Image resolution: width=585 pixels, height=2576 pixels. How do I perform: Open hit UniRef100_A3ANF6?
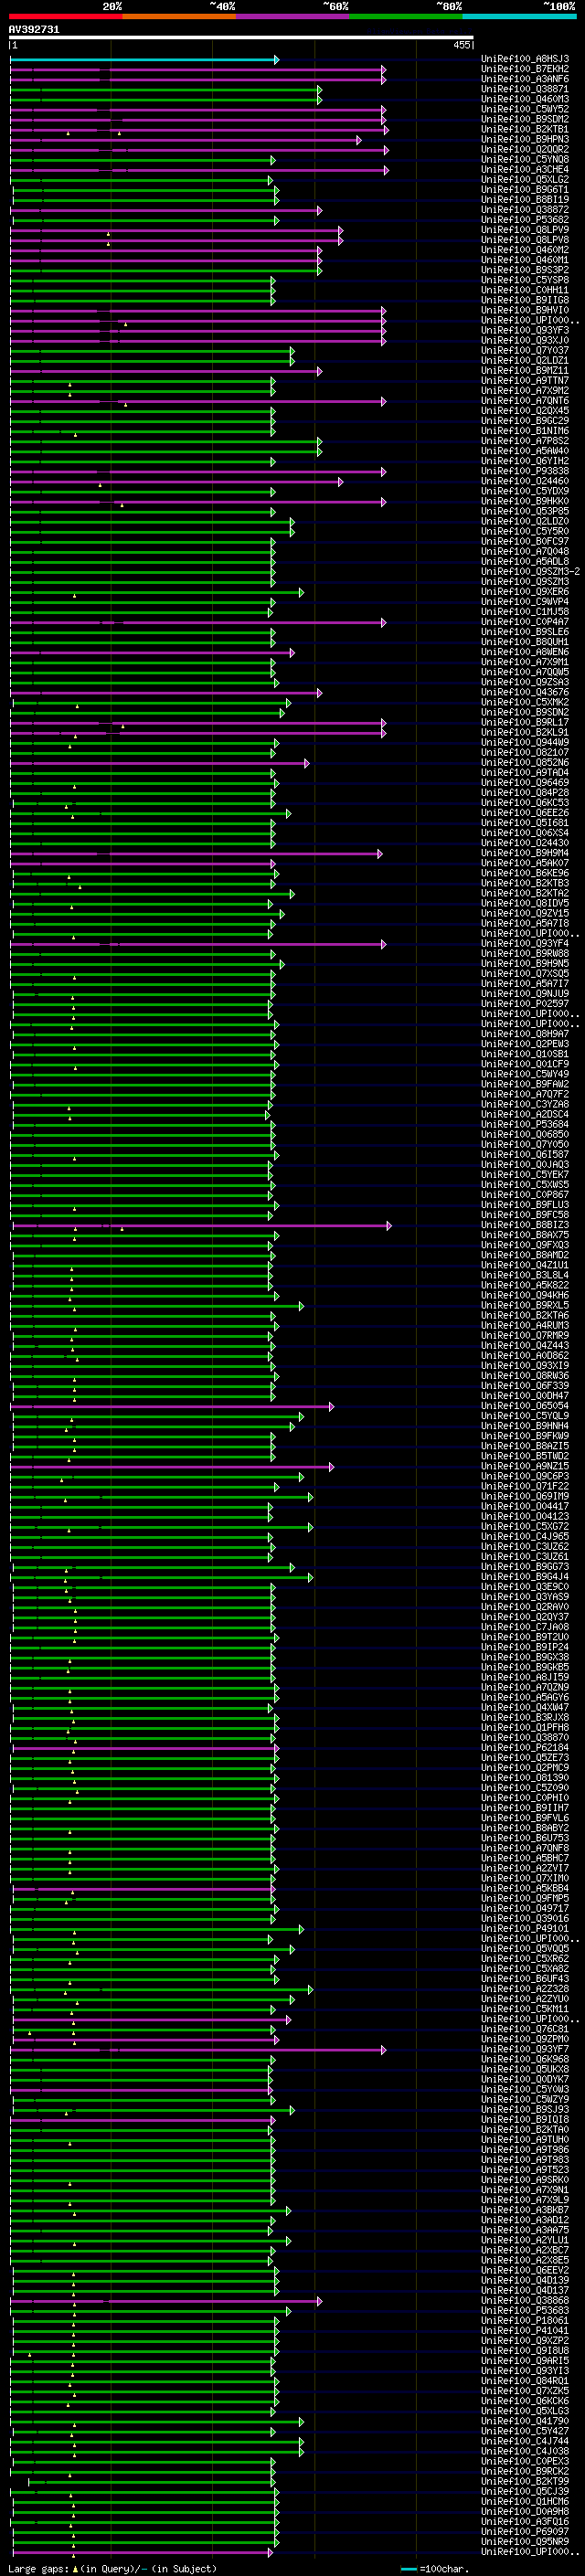click(525, 79)
